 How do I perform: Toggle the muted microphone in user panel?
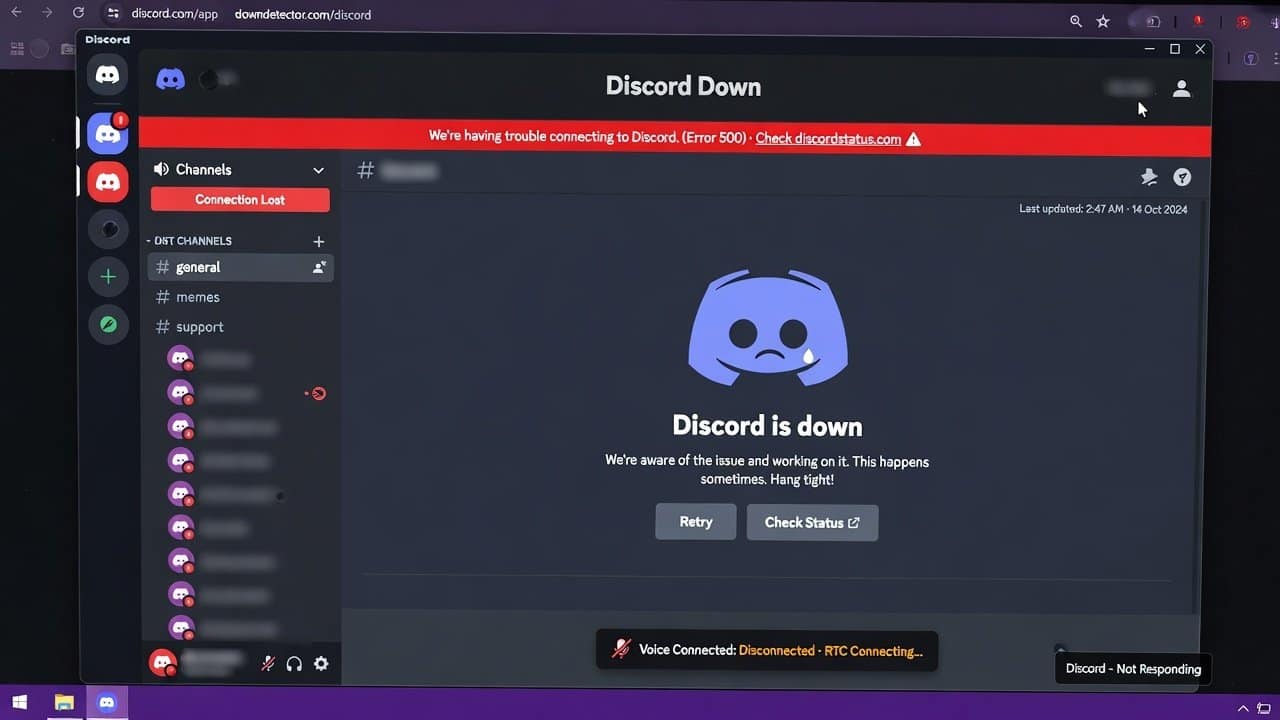click(267, 663)
